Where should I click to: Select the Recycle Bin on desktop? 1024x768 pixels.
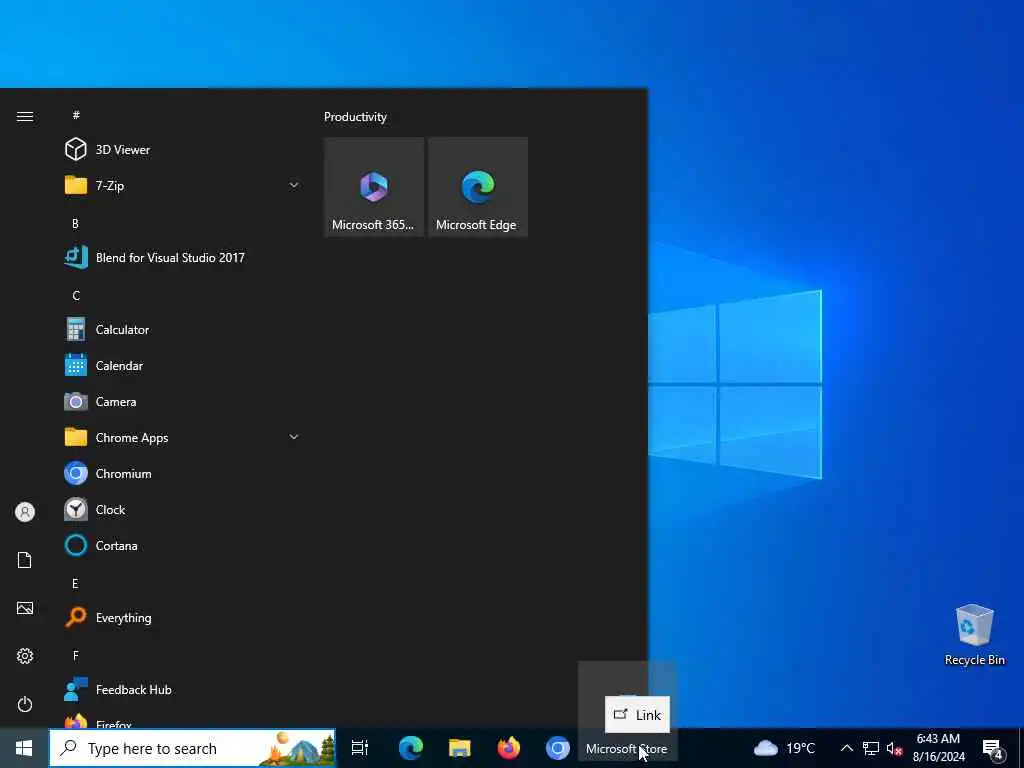974,635
